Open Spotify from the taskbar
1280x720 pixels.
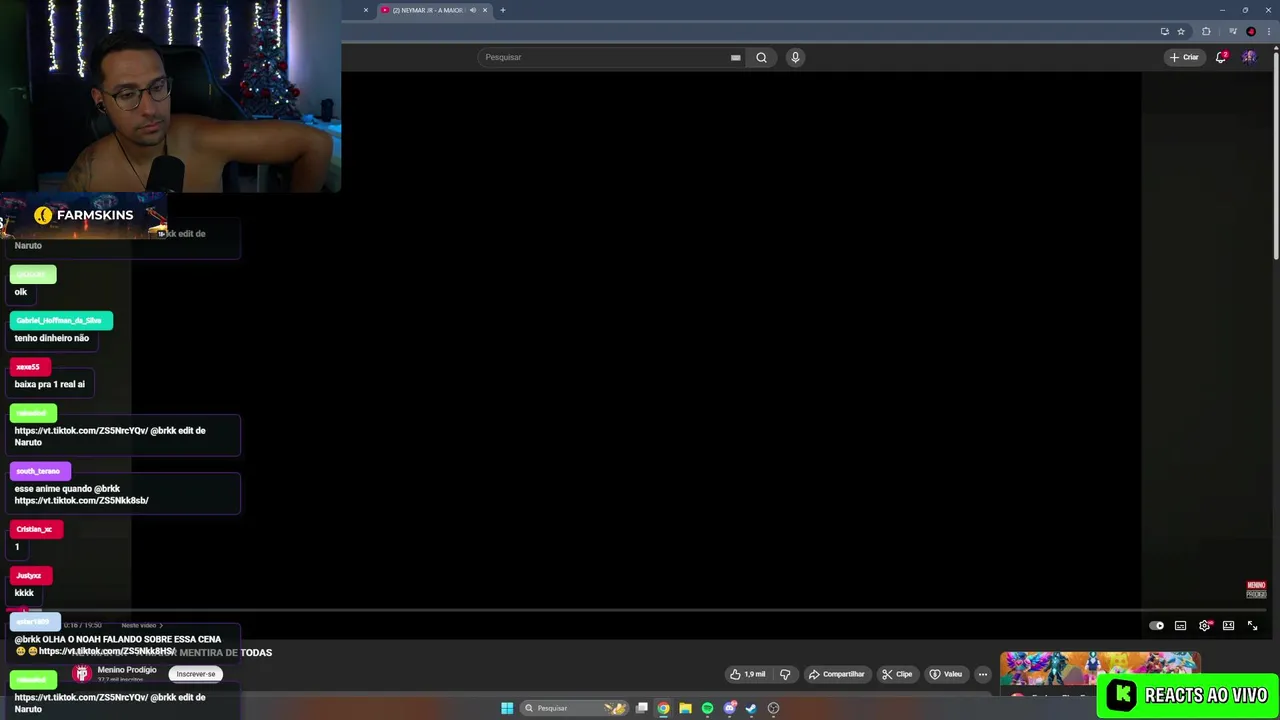[x=707, y=708]
